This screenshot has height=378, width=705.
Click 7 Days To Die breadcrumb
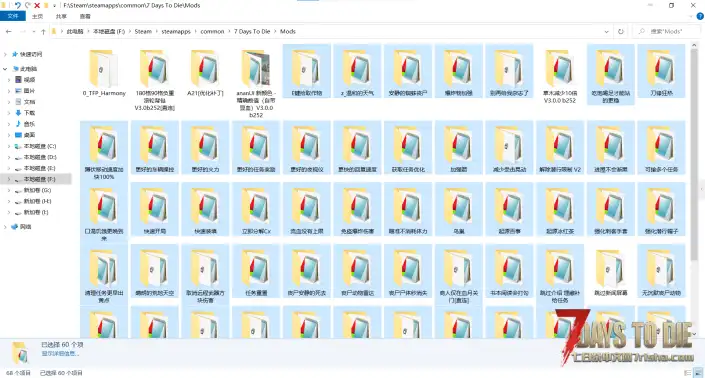[252, 31]
